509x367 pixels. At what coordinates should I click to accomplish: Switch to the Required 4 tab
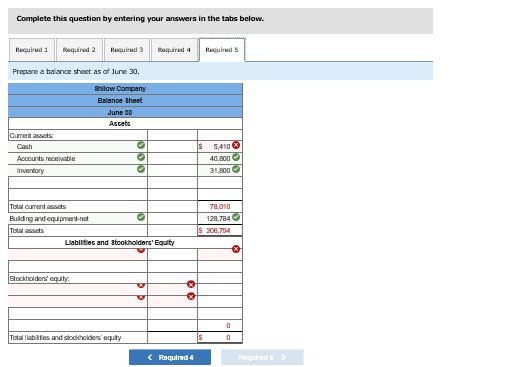[x=174, y=50]
